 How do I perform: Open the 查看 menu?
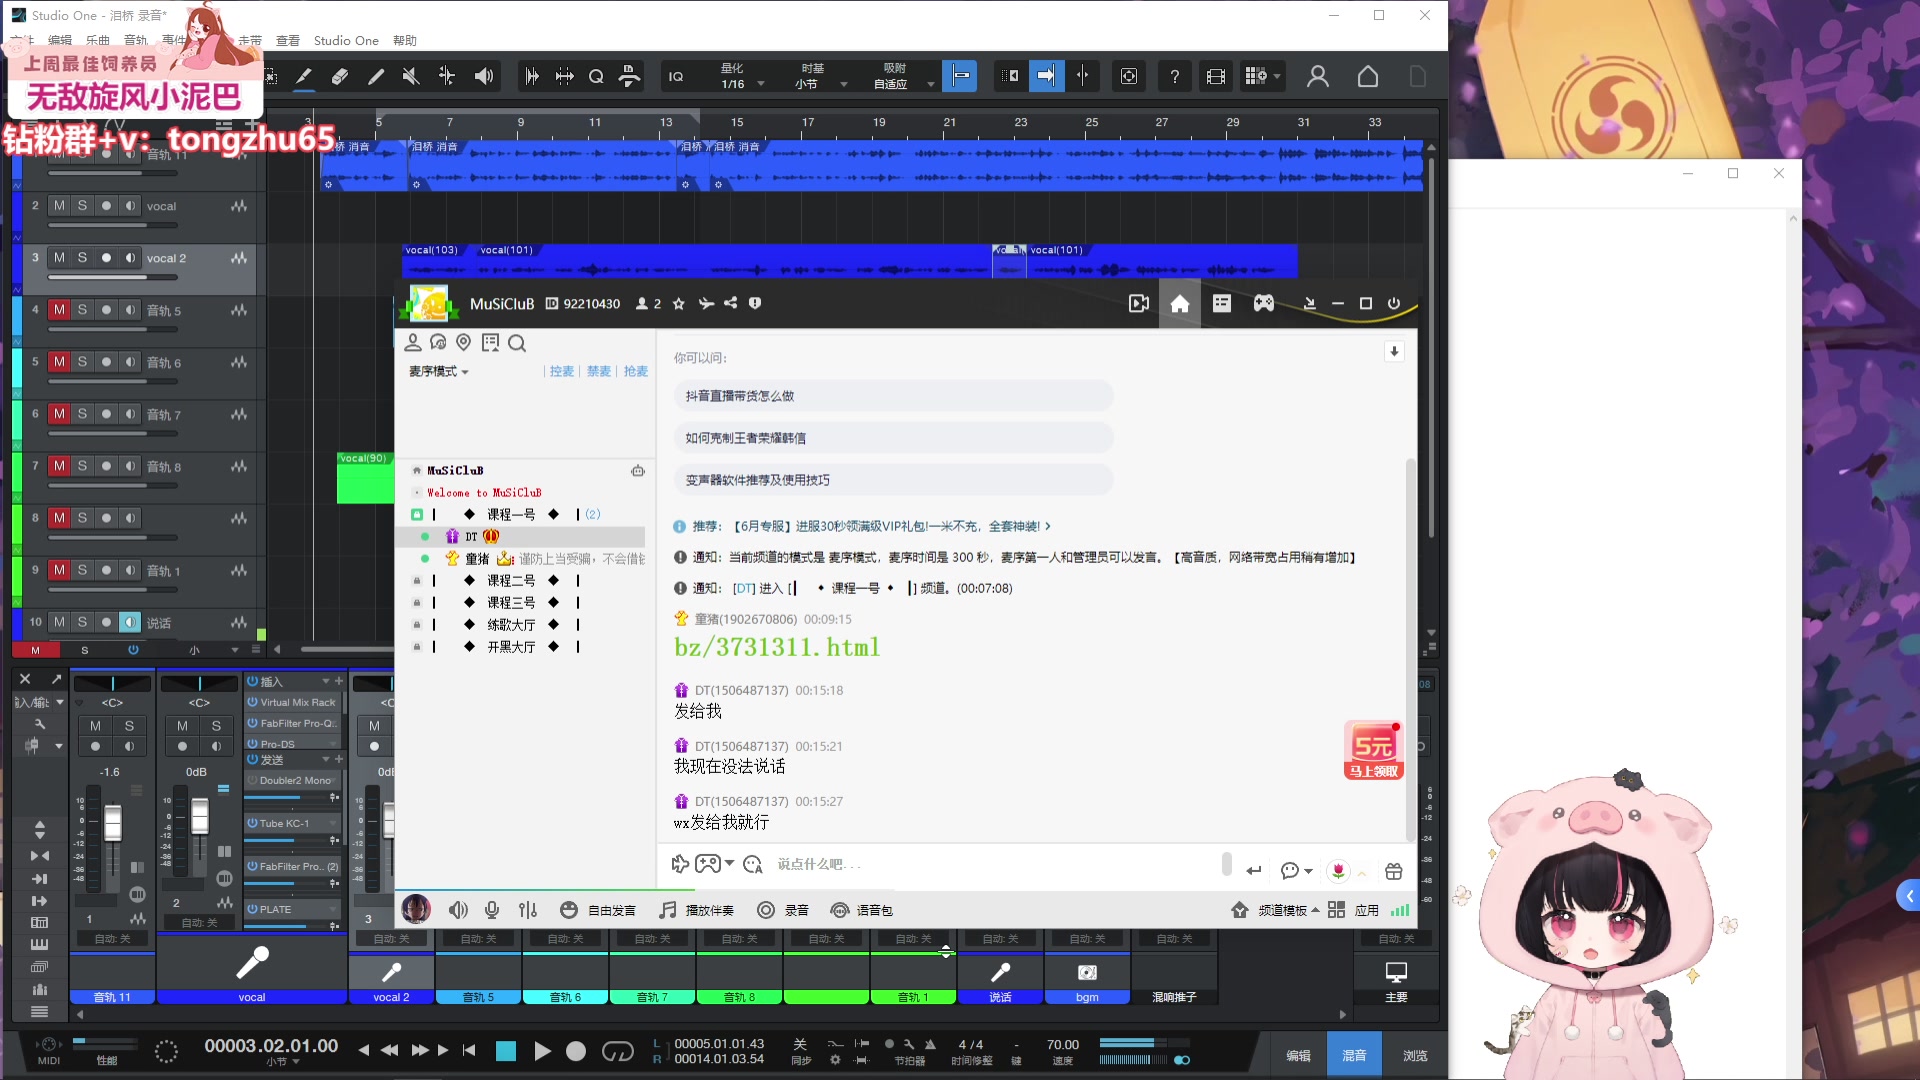[x=288, y=41]
